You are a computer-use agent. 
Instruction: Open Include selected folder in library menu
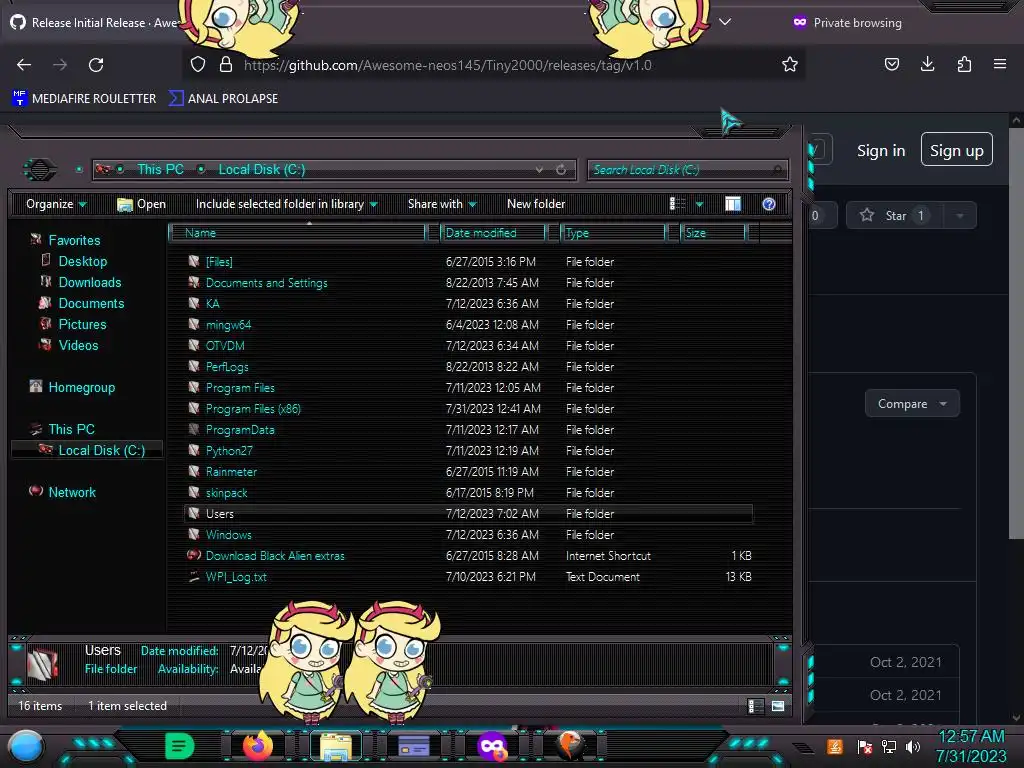[286, 204]
